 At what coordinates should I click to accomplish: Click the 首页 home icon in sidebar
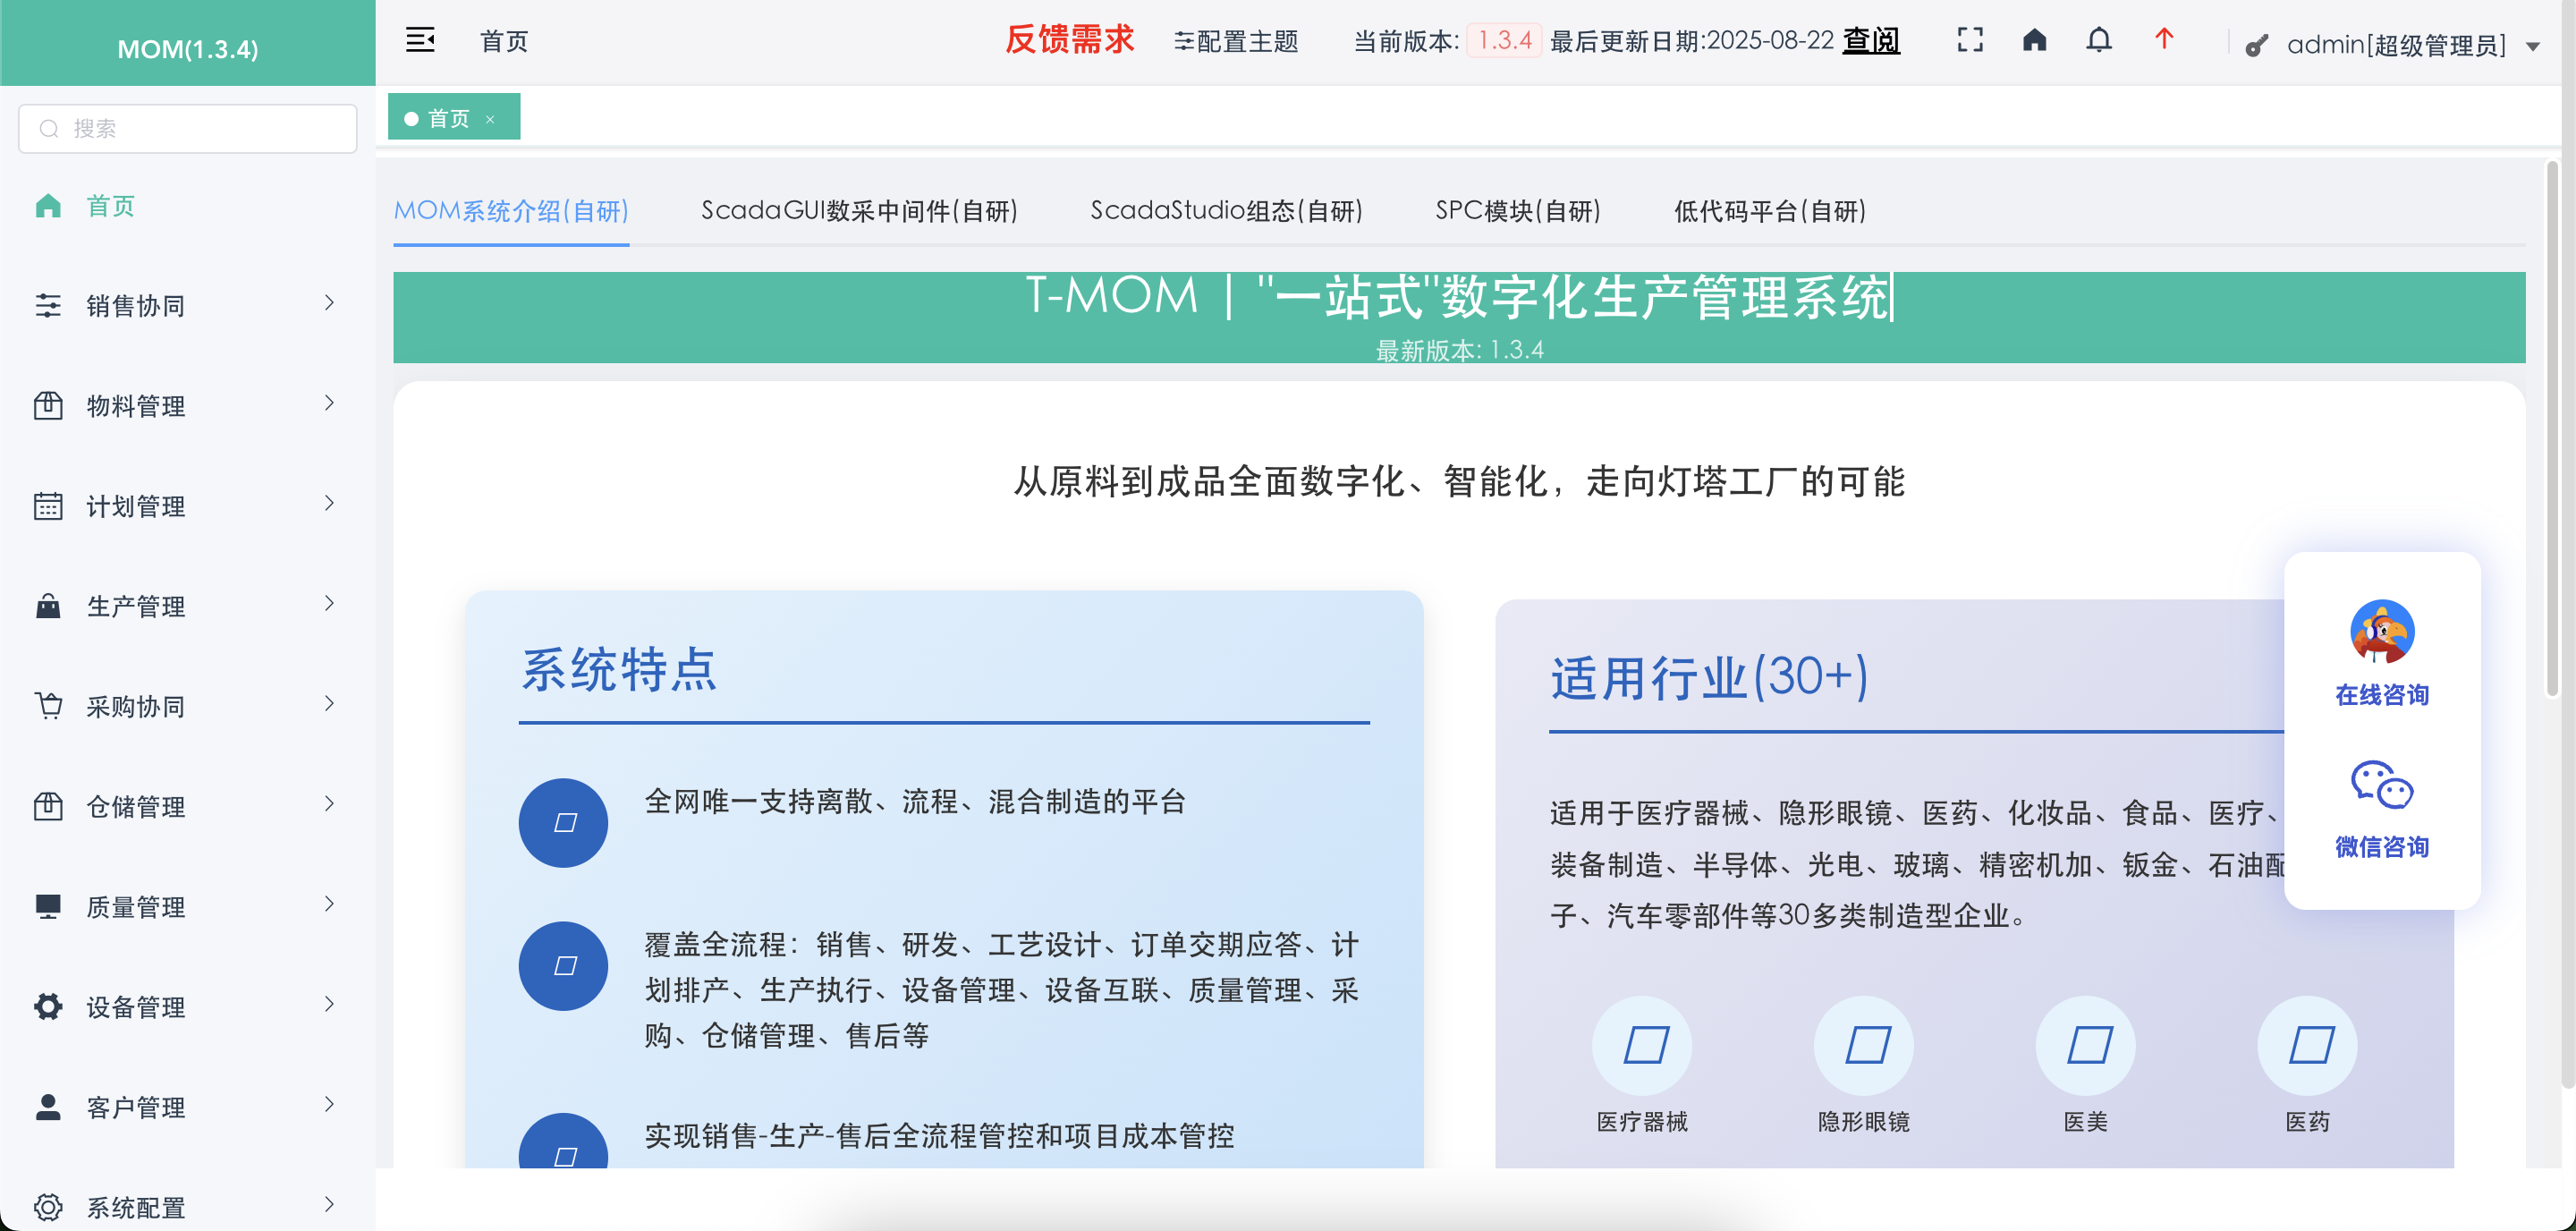pos(48,206)
